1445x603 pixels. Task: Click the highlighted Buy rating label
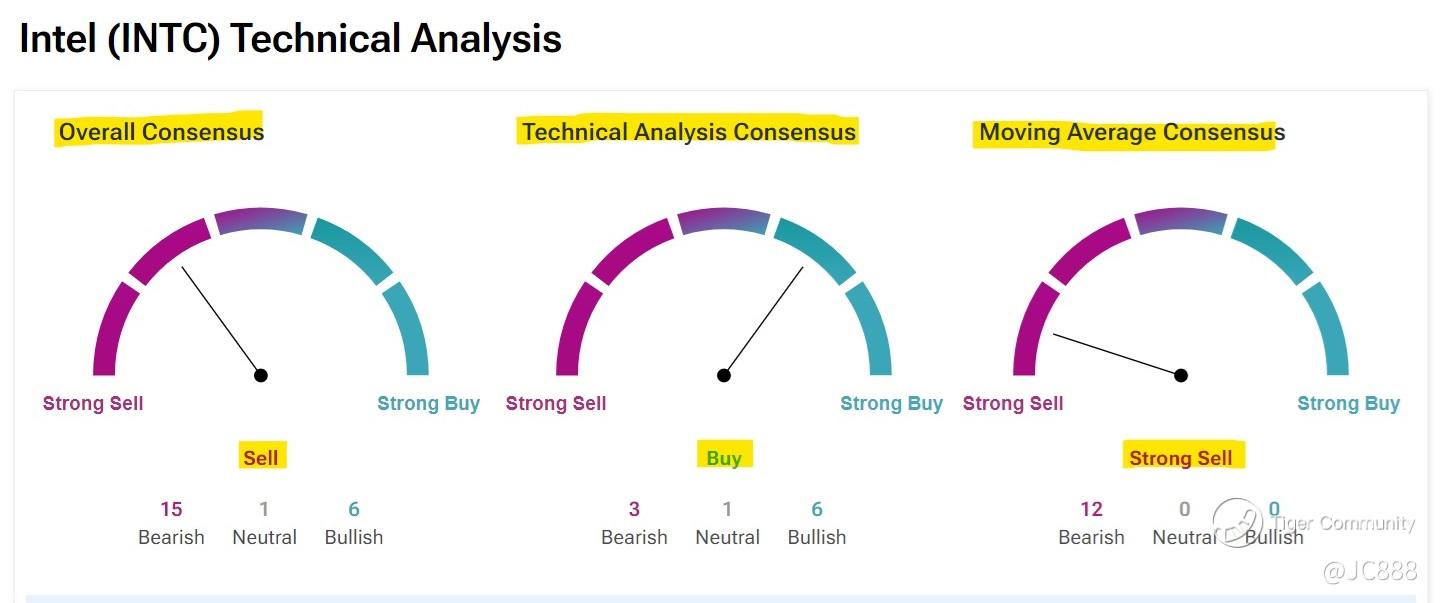(x=724, y=458)
